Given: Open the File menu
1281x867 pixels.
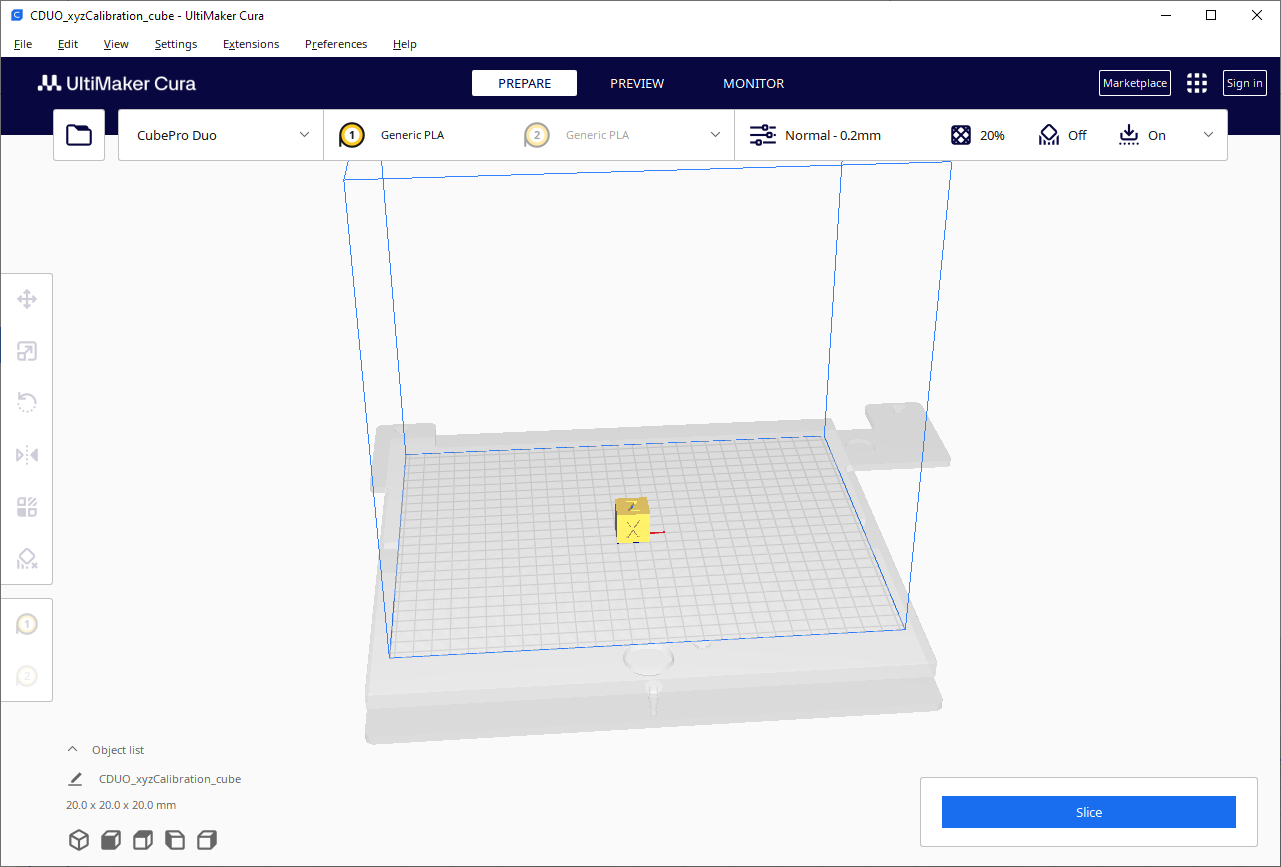Looking at the screenshot, I should pos(23,44).
